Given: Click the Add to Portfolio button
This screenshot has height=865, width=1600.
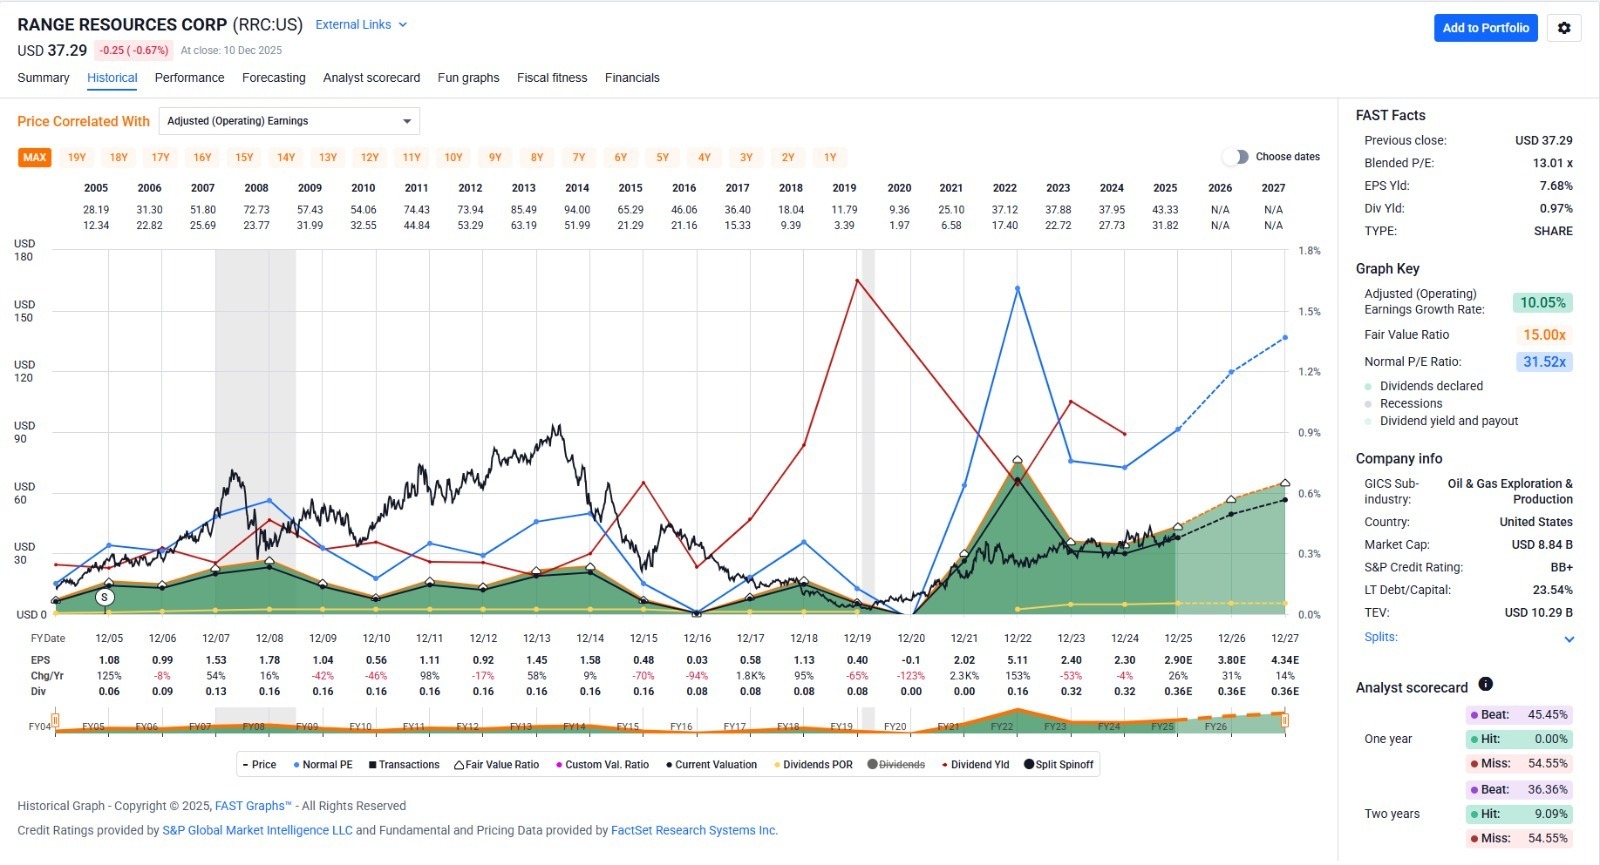Looking at the screenshot, I should pyautogui.click(x=1485, y=28).
